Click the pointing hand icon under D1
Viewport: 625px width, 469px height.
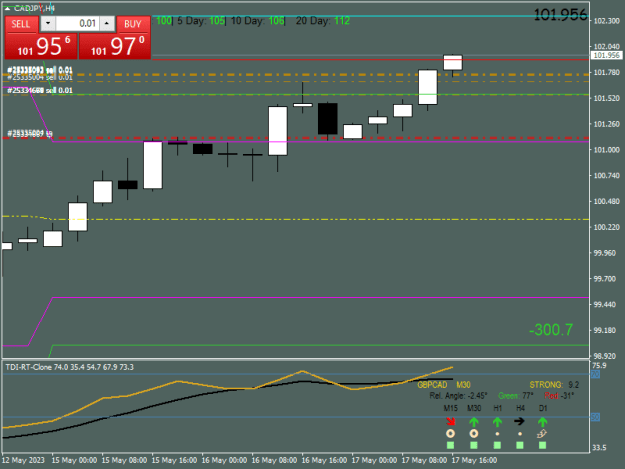(x=542, y=434)
